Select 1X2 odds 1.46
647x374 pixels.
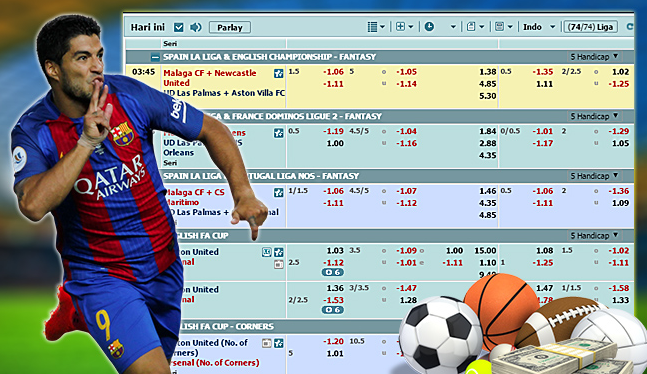[487, 191]
